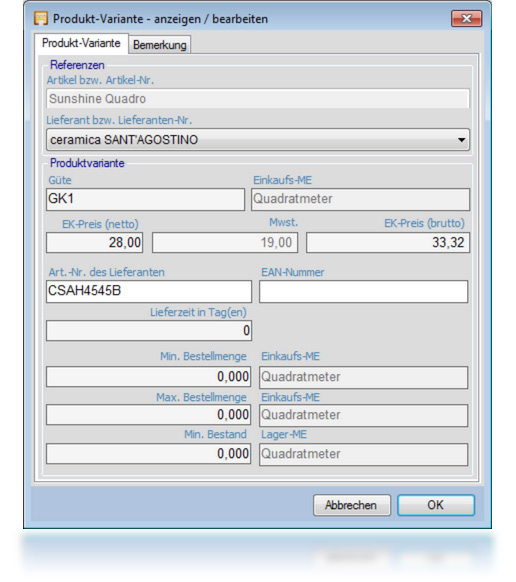Viewport: 516px width, 582px height.
Task: Click the dialog title bar icon
Action: point(41,18)
